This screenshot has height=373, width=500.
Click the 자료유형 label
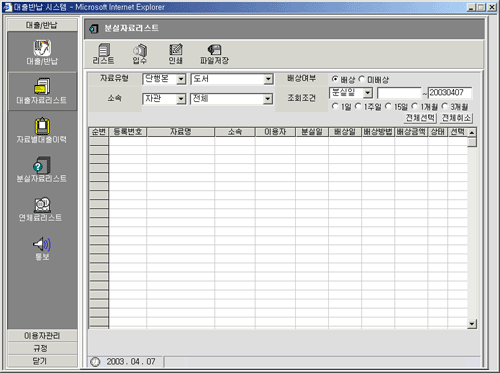tap(114, 79)
